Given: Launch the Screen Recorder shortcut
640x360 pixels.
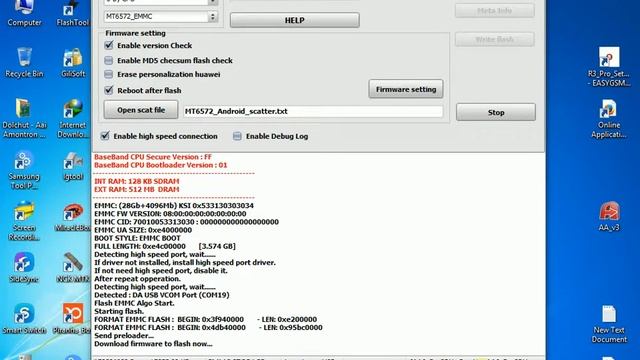Looking at the screenshot, I should [24, 221].
